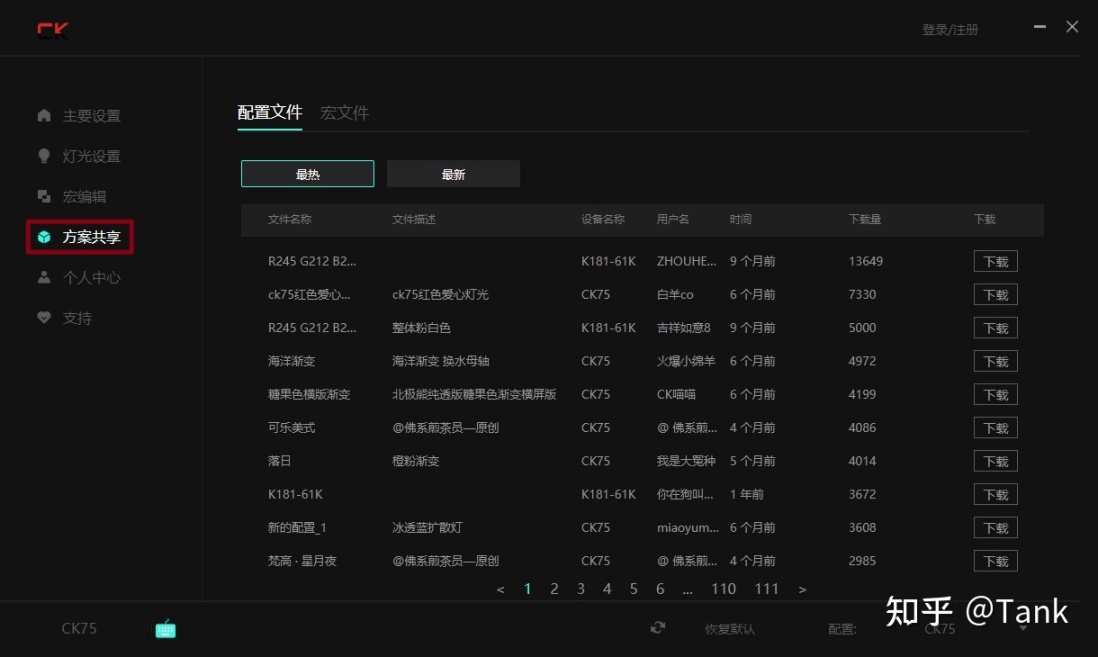The image size is (1098, 657).
Task: Click the download count 13649
Action: click(x=866, y=261)
